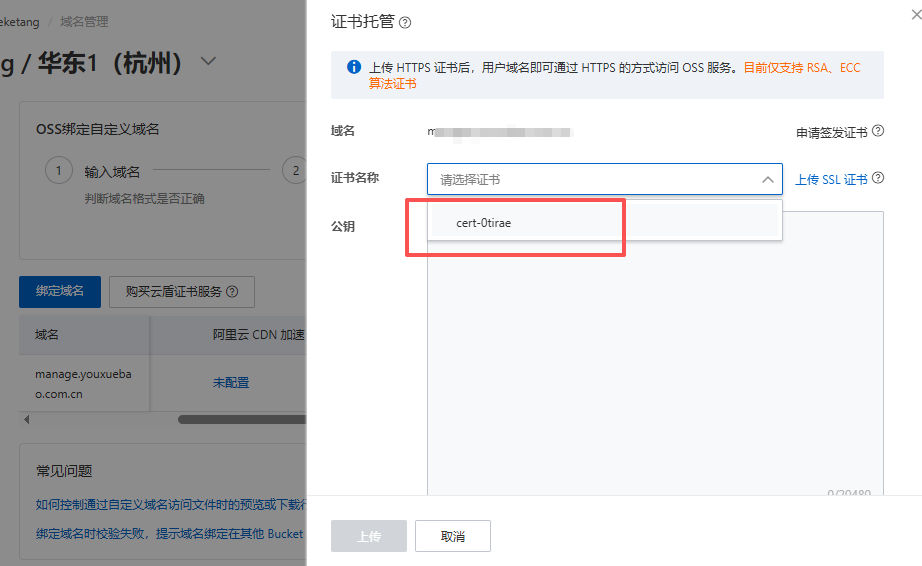Click left arrow of horizontal table scrollbar
Viewport: 922px width, 566px height.
pos(25,419)
